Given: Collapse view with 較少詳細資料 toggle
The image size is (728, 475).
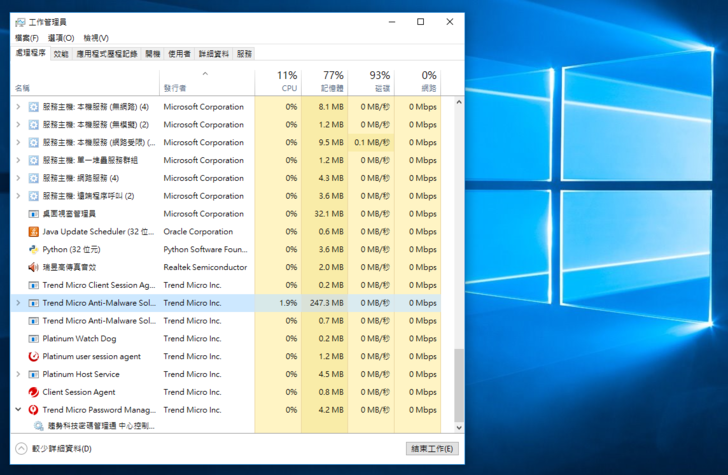Looking at the screenshot, I should point(55,449).
